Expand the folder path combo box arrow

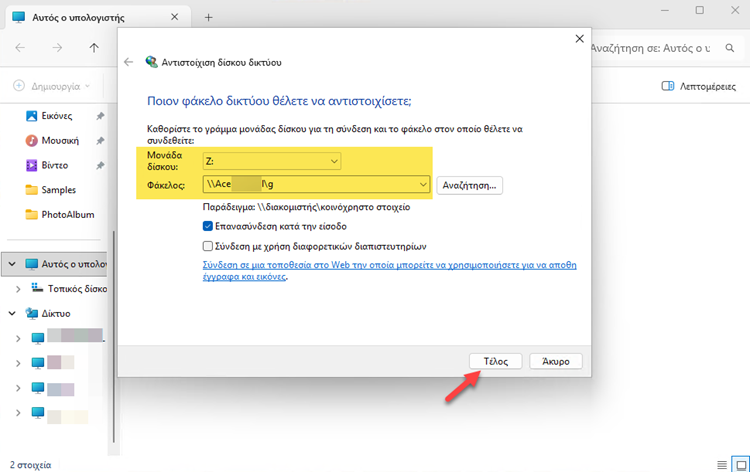coord(424,185)
